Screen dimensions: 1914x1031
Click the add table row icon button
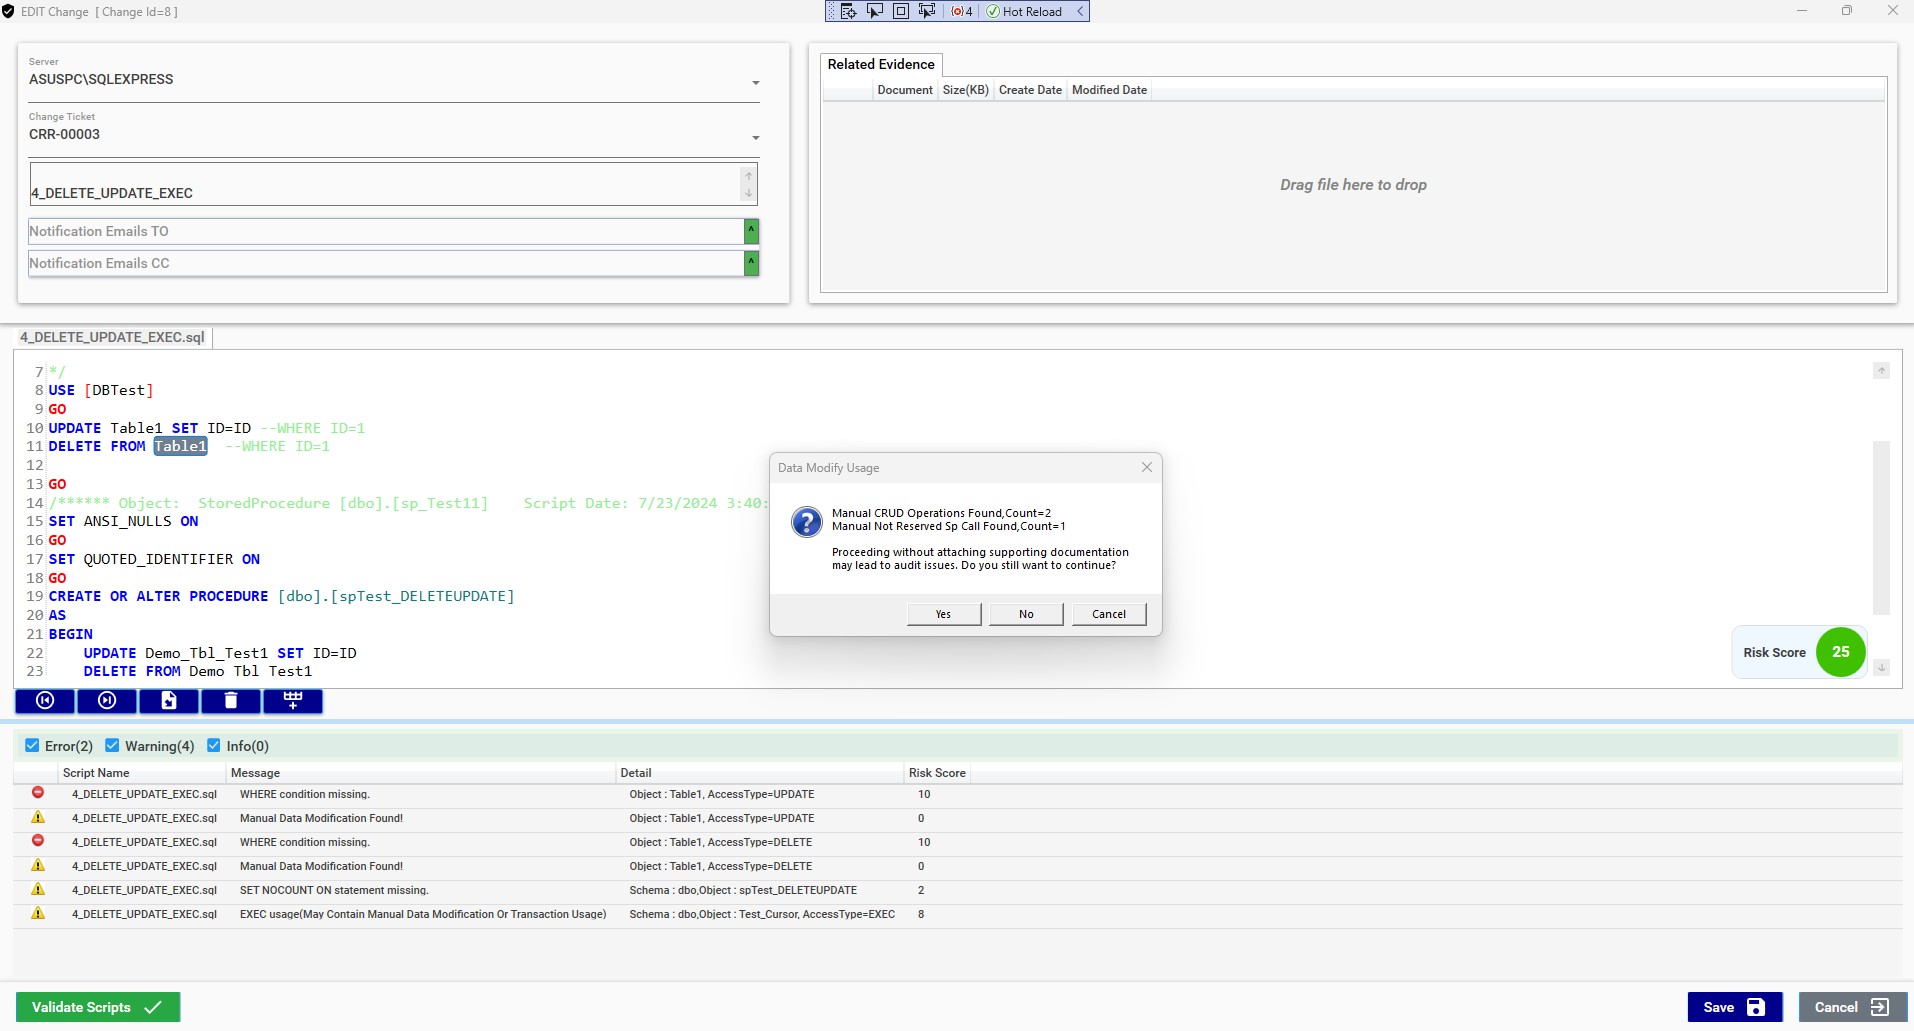click(x=293, y=701)
